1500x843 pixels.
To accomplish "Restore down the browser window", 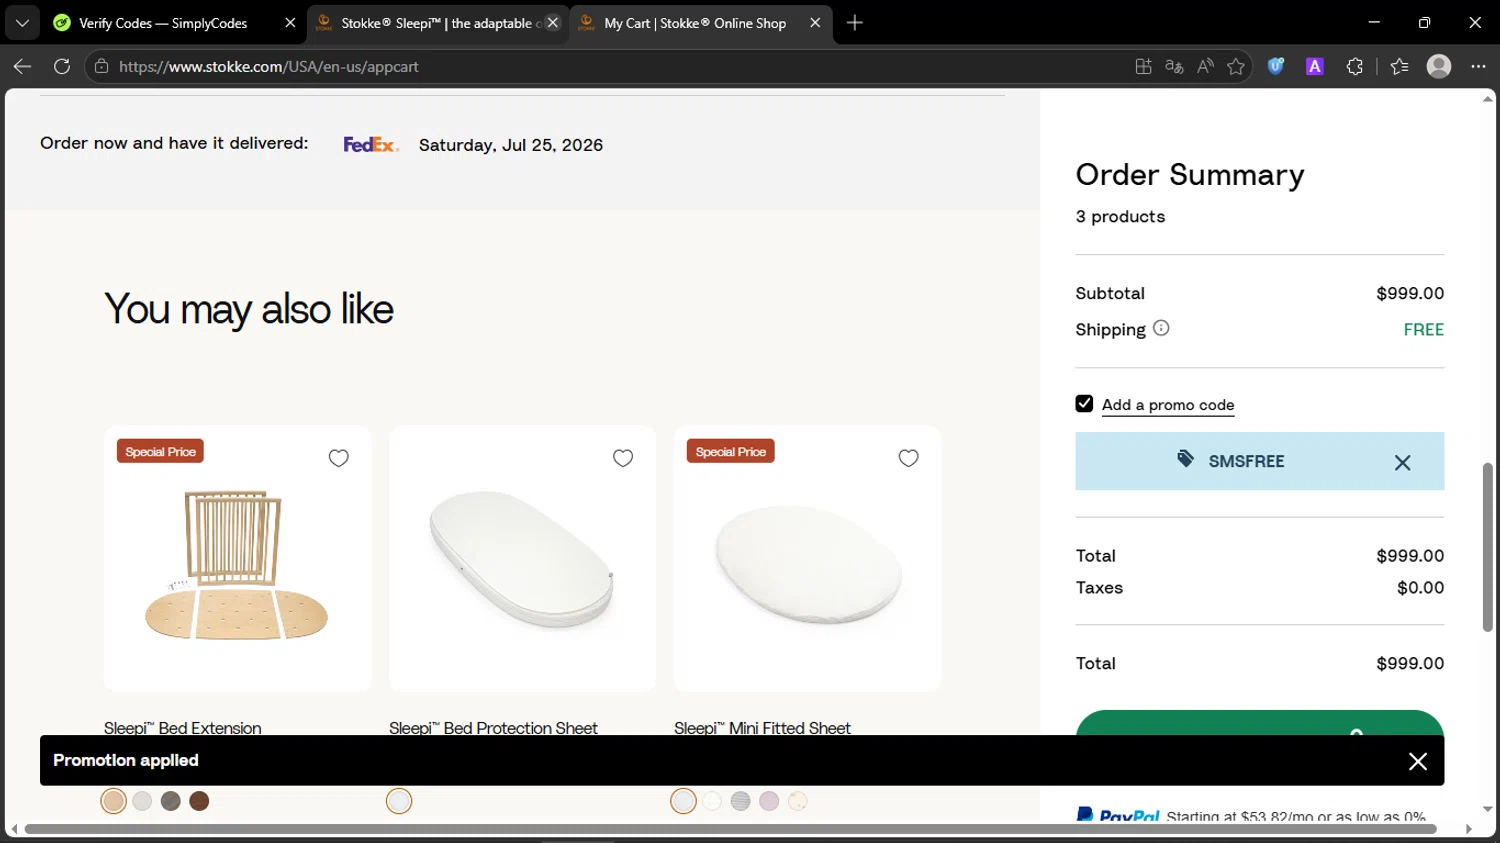I will pos(1424,22).
